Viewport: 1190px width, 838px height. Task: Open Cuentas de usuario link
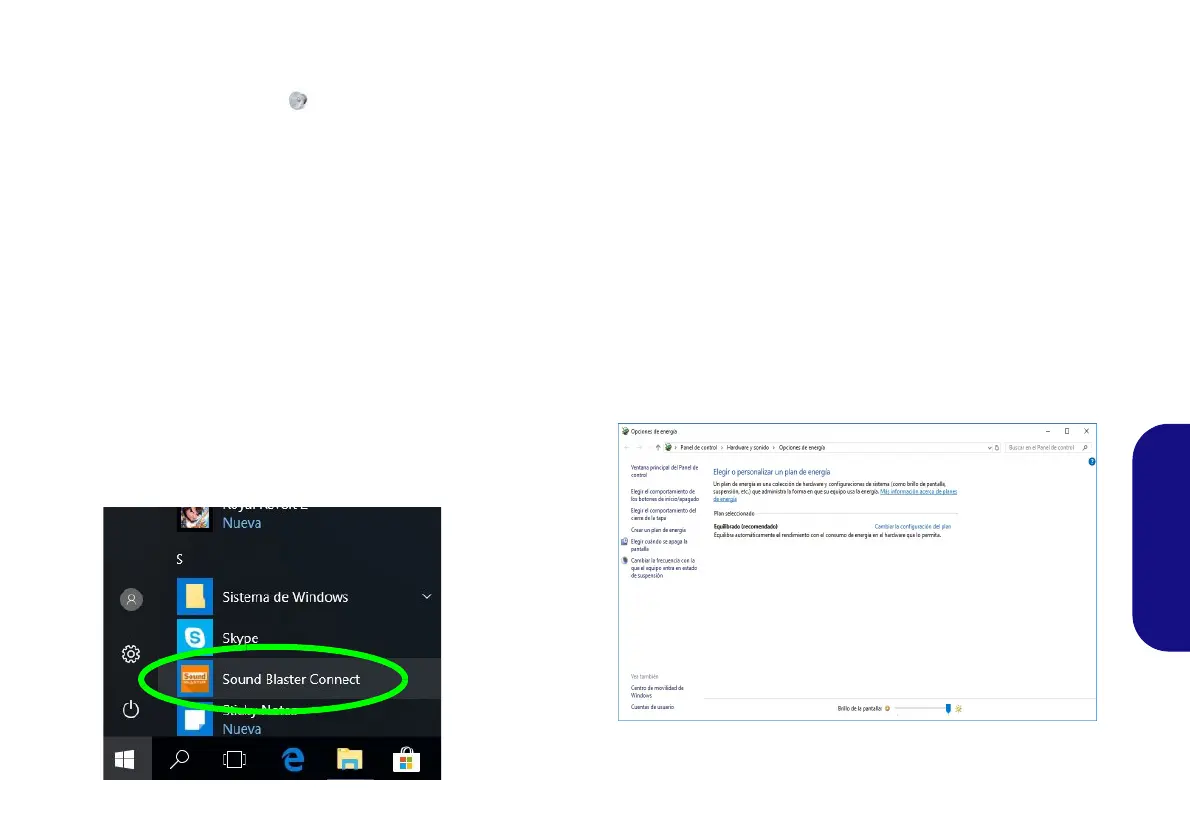[x=652, y=707]
